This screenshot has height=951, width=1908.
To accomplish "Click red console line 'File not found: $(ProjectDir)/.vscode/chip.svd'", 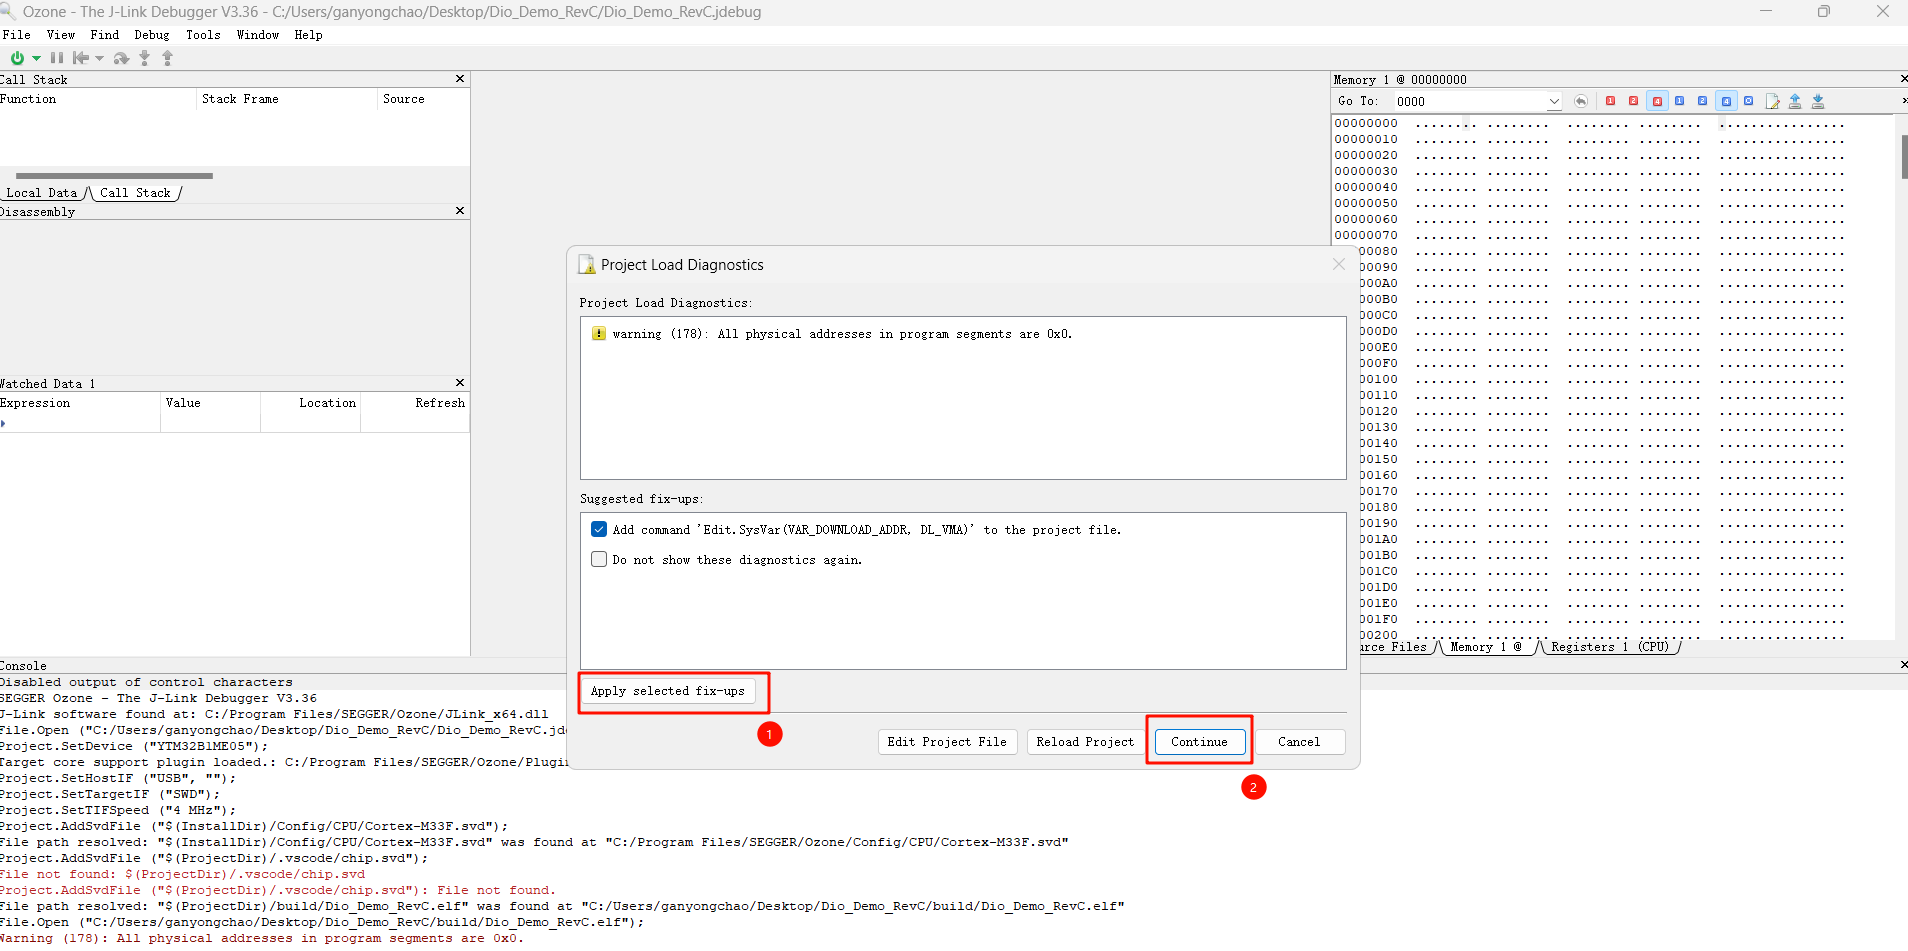I will [x=182, y=874].
